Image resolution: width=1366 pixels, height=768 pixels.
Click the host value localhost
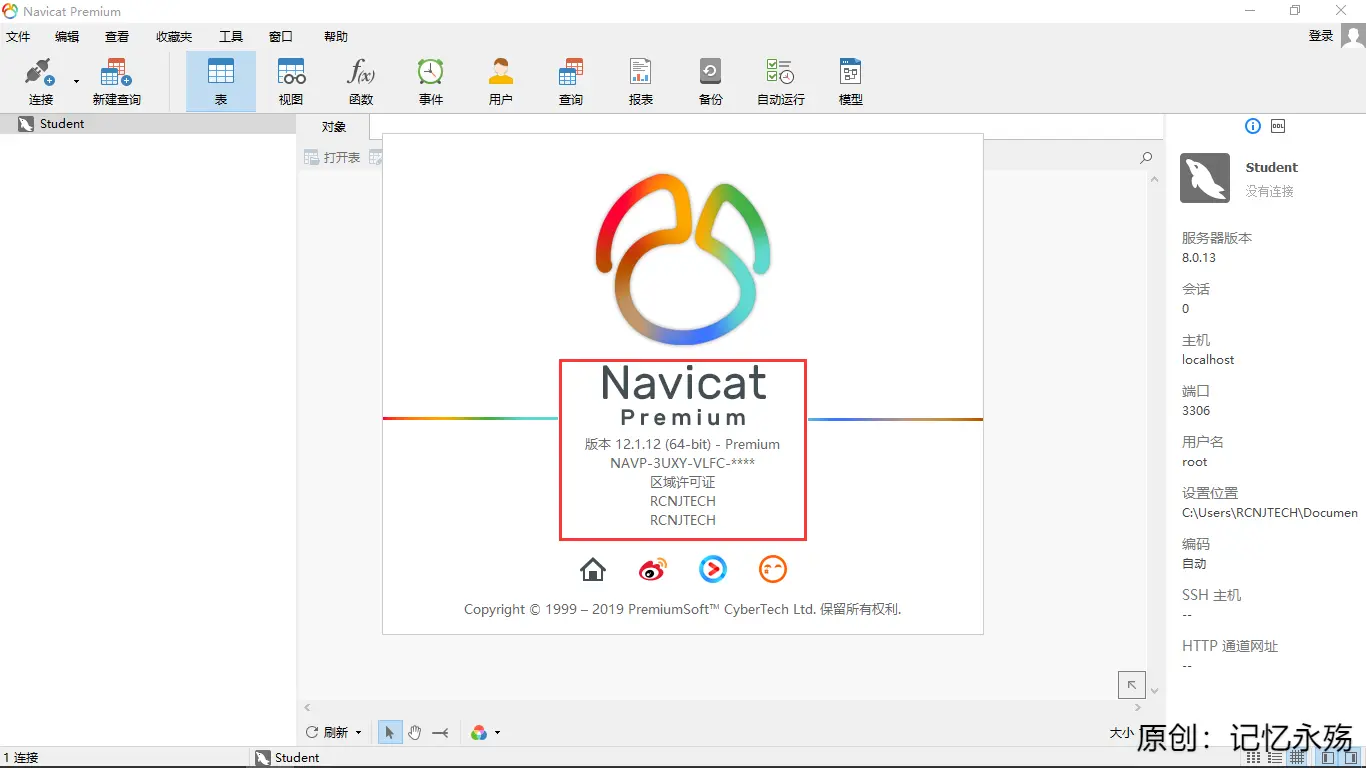(1208, 359)
